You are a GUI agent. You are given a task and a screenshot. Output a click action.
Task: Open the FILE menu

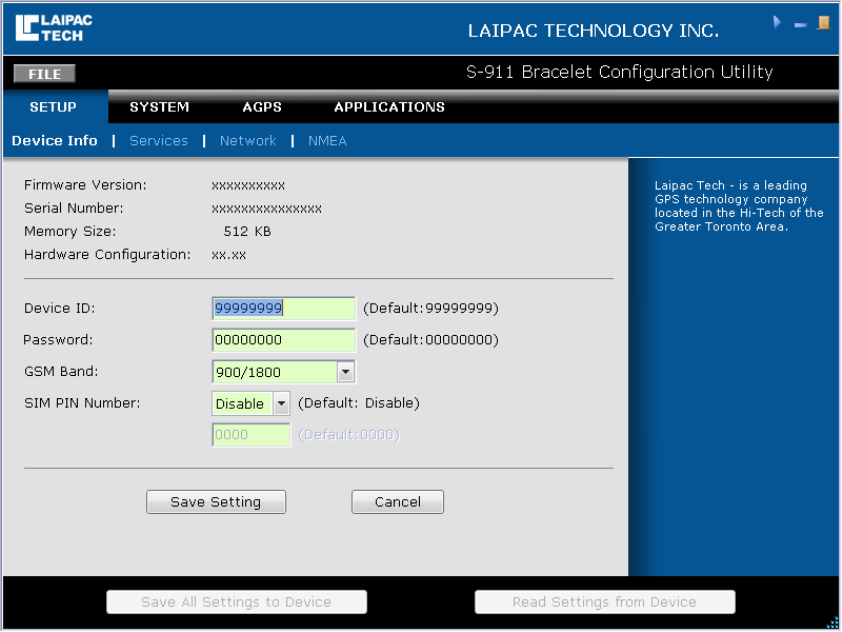(45, 74)
